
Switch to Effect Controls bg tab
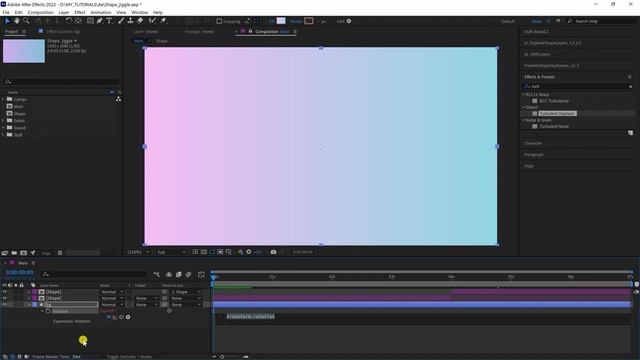coord(62,31)
